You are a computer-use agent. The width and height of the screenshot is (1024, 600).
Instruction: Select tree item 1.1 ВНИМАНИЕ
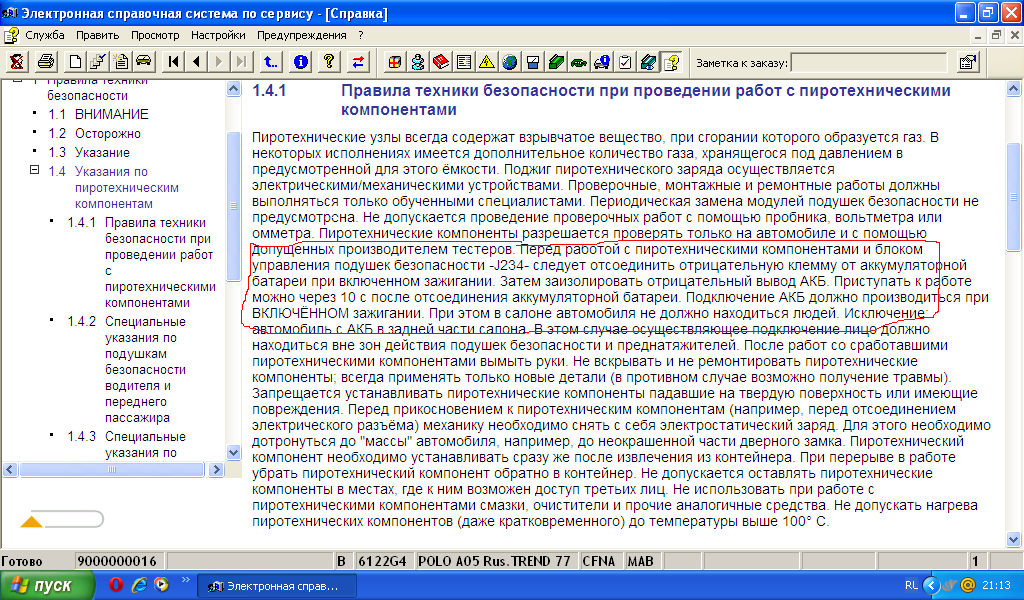tap(111, 114)
